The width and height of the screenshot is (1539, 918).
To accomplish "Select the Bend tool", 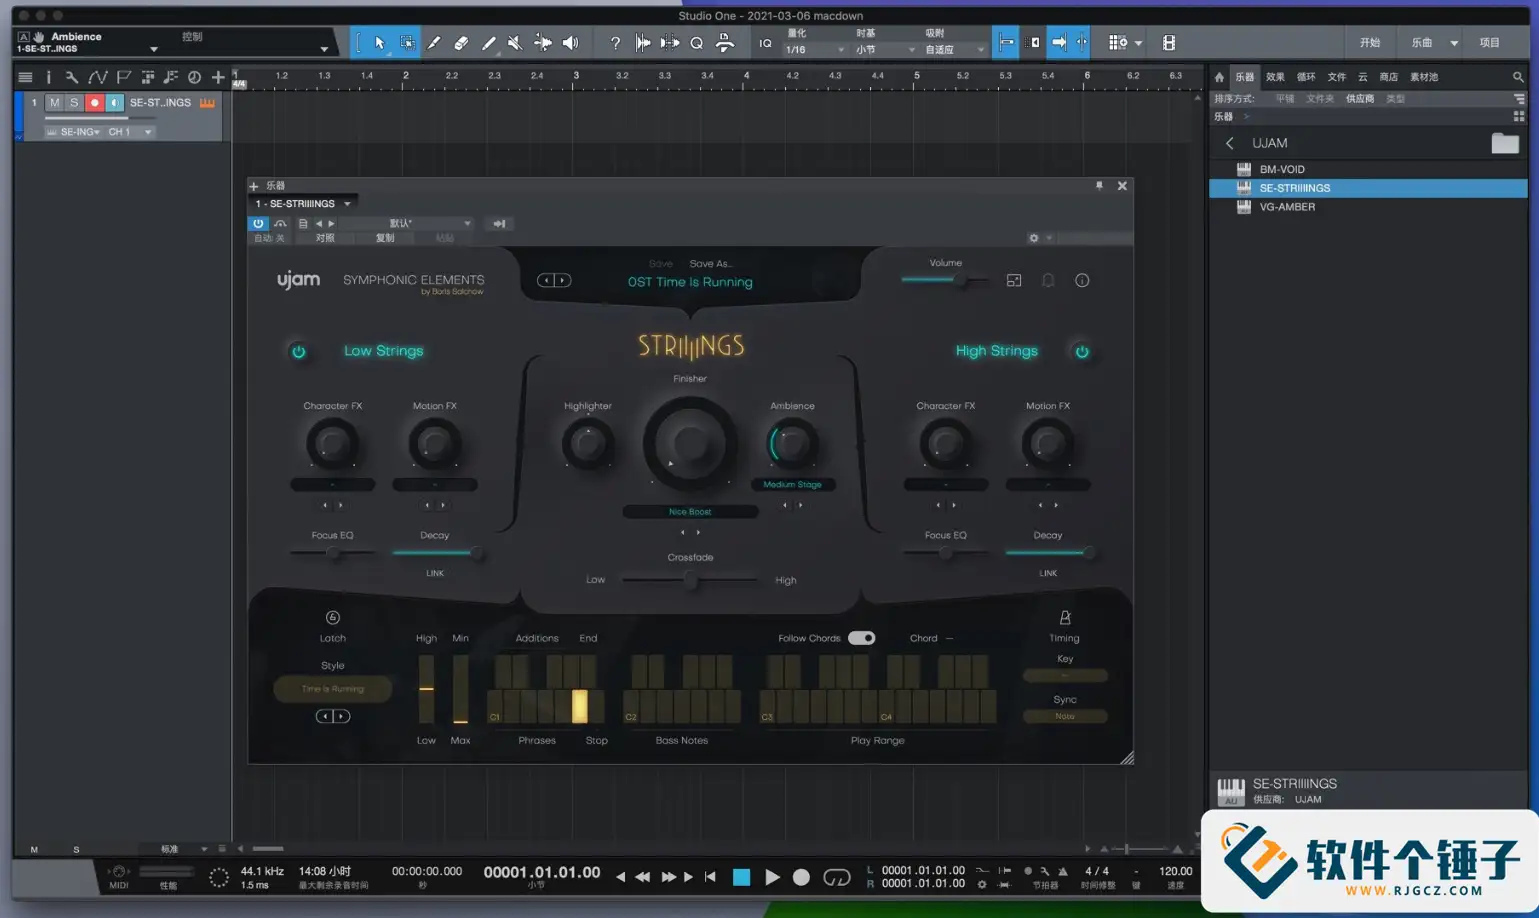I will (x=543, y=43).
